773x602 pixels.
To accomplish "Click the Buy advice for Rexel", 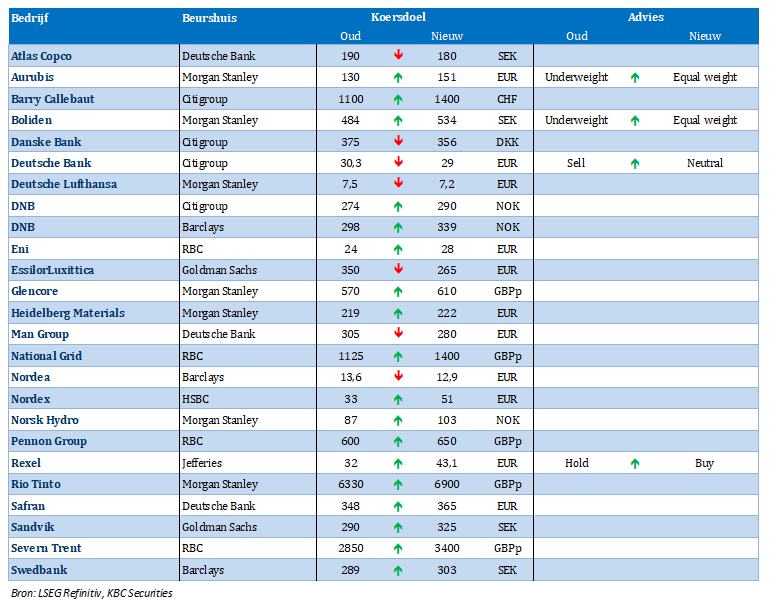I will [704, 463].
